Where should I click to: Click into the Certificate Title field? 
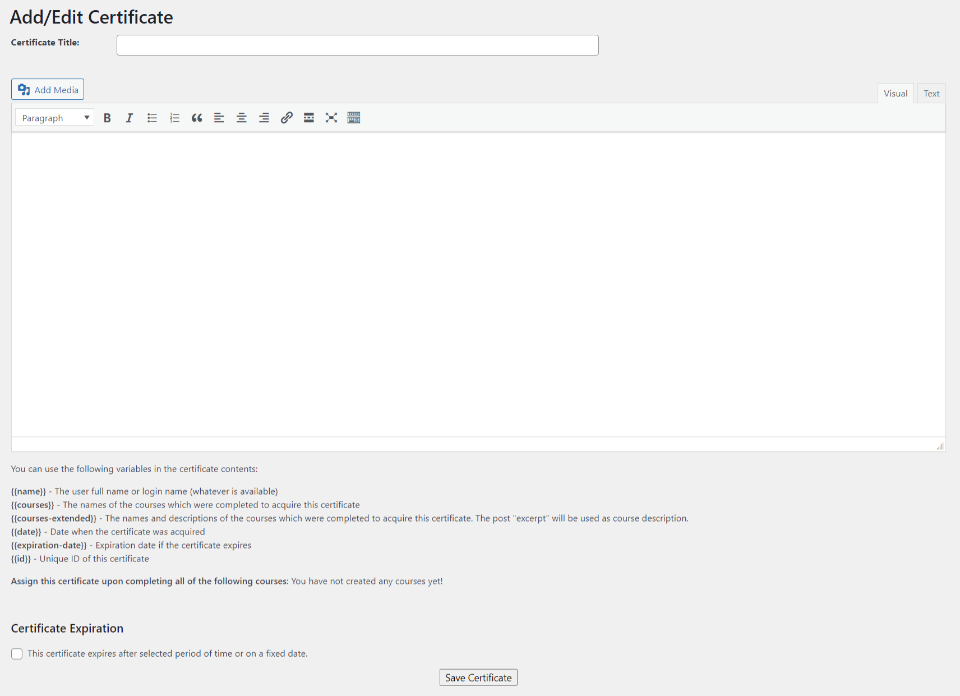tap(357, 45)
